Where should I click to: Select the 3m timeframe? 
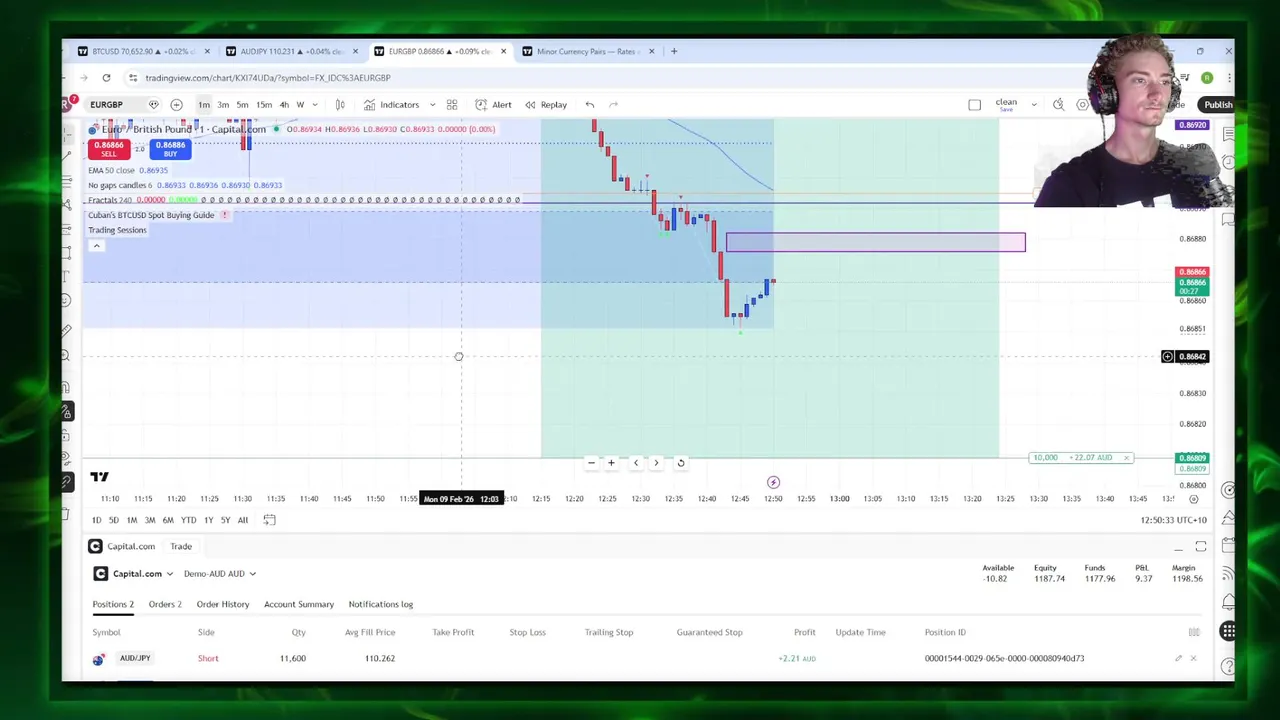tap(223, 104)
